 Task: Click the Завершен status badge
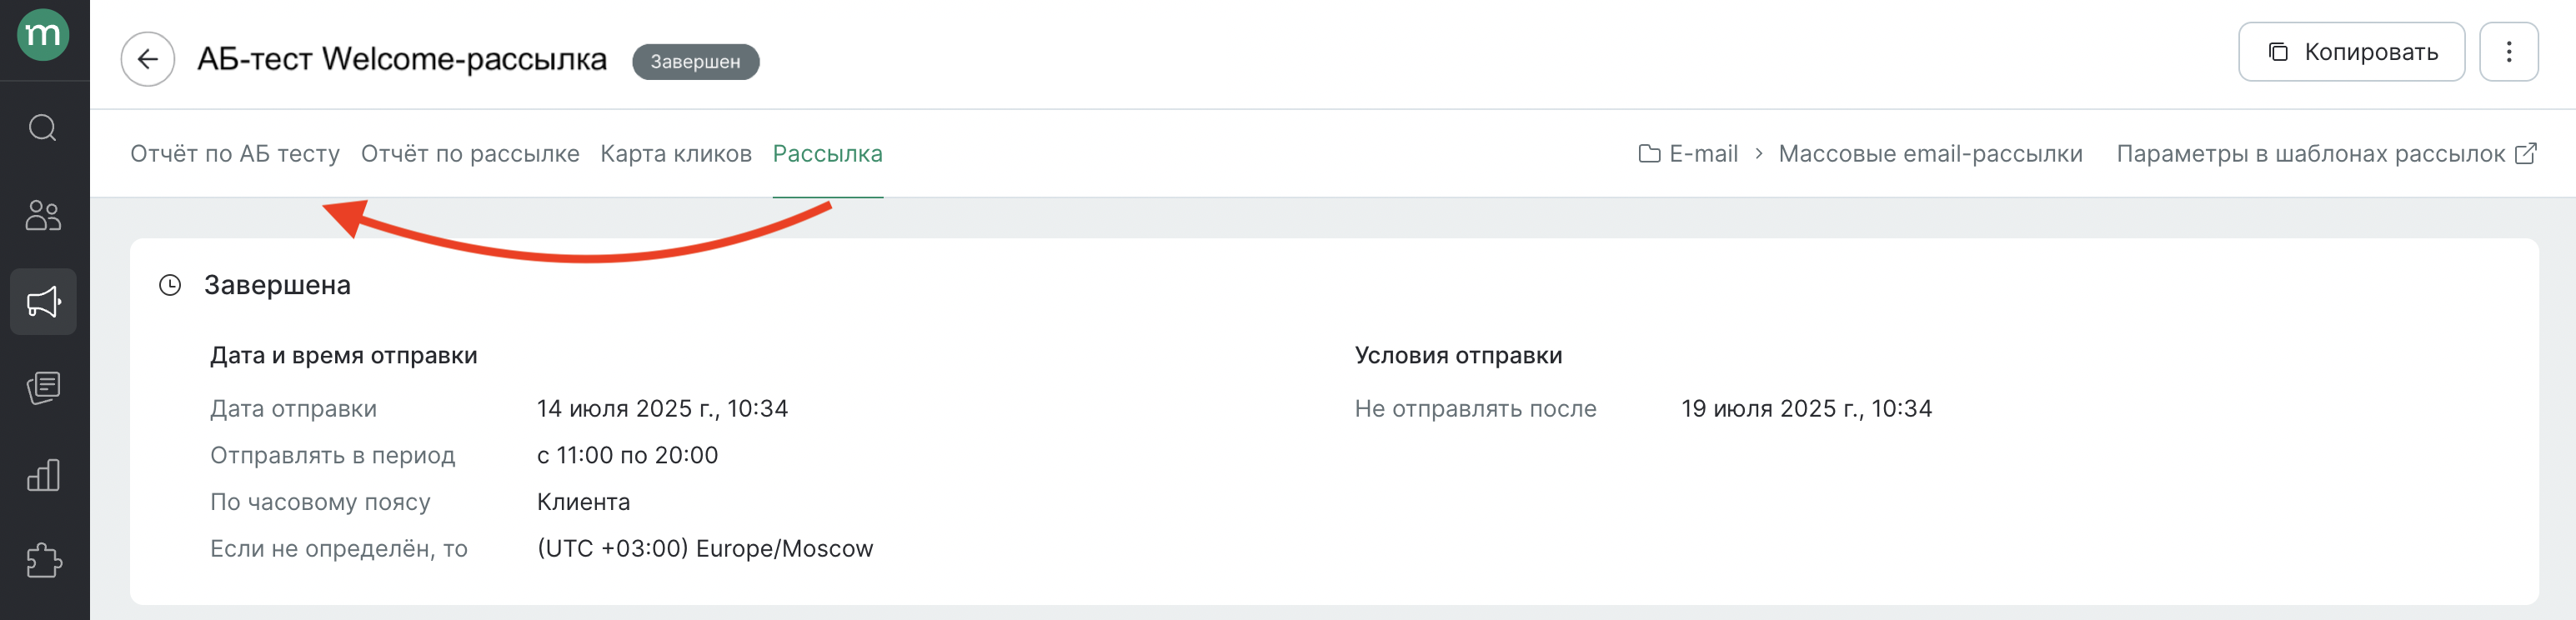coord(696,61)
